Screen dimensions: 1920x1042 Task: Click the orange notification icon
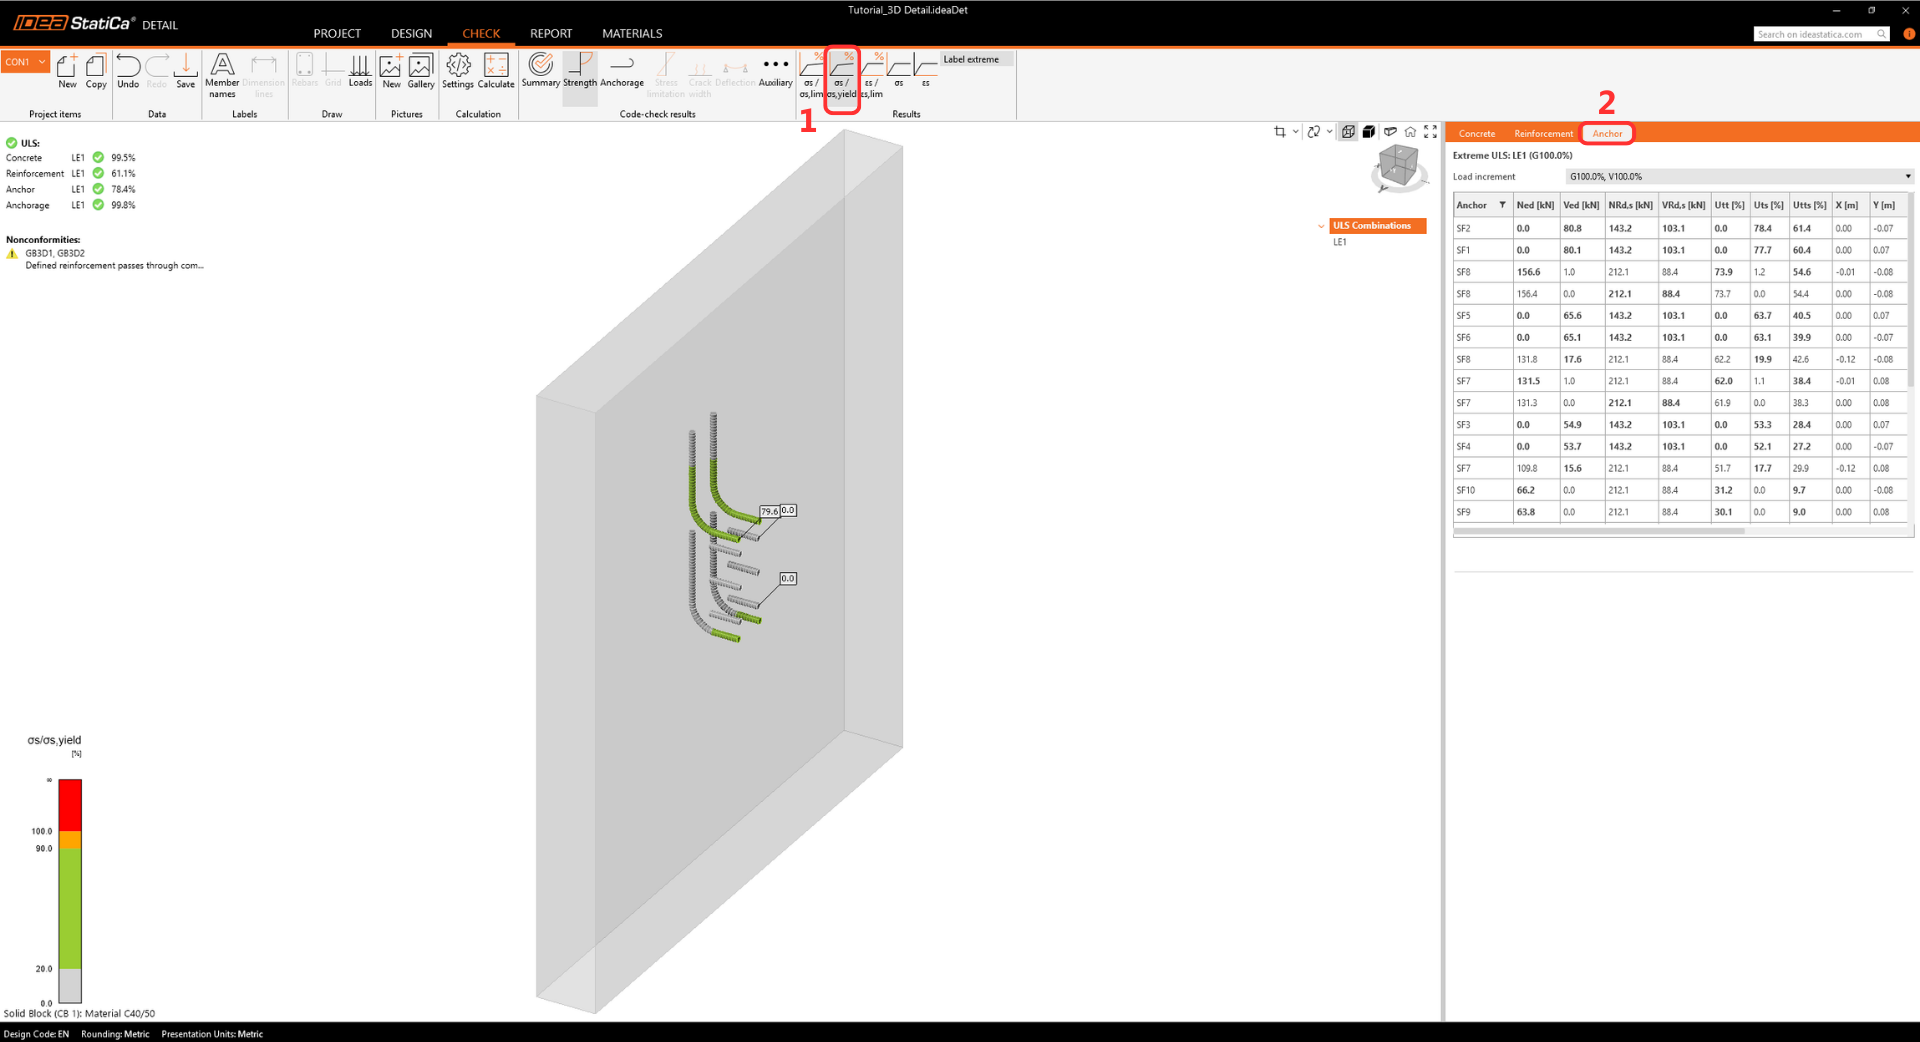coord(1909,34)
